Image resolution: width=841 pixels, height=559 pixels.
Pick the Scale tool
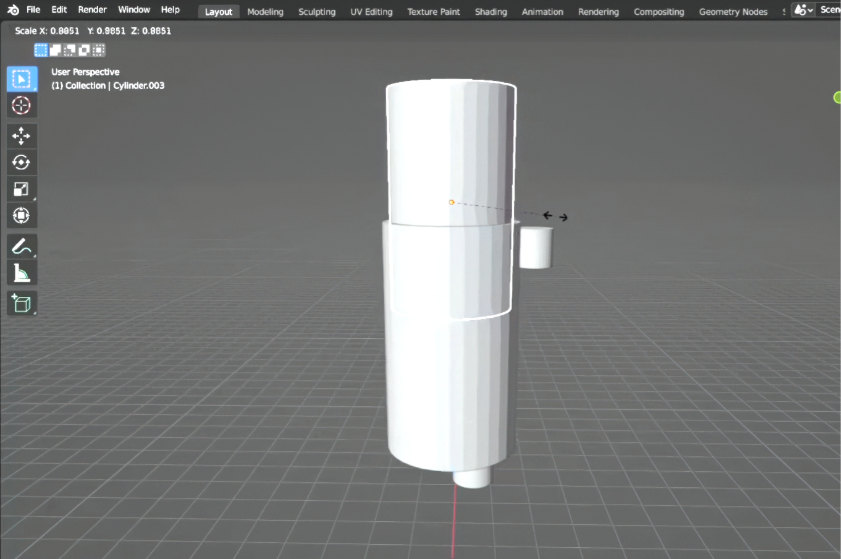coord(21,189)
